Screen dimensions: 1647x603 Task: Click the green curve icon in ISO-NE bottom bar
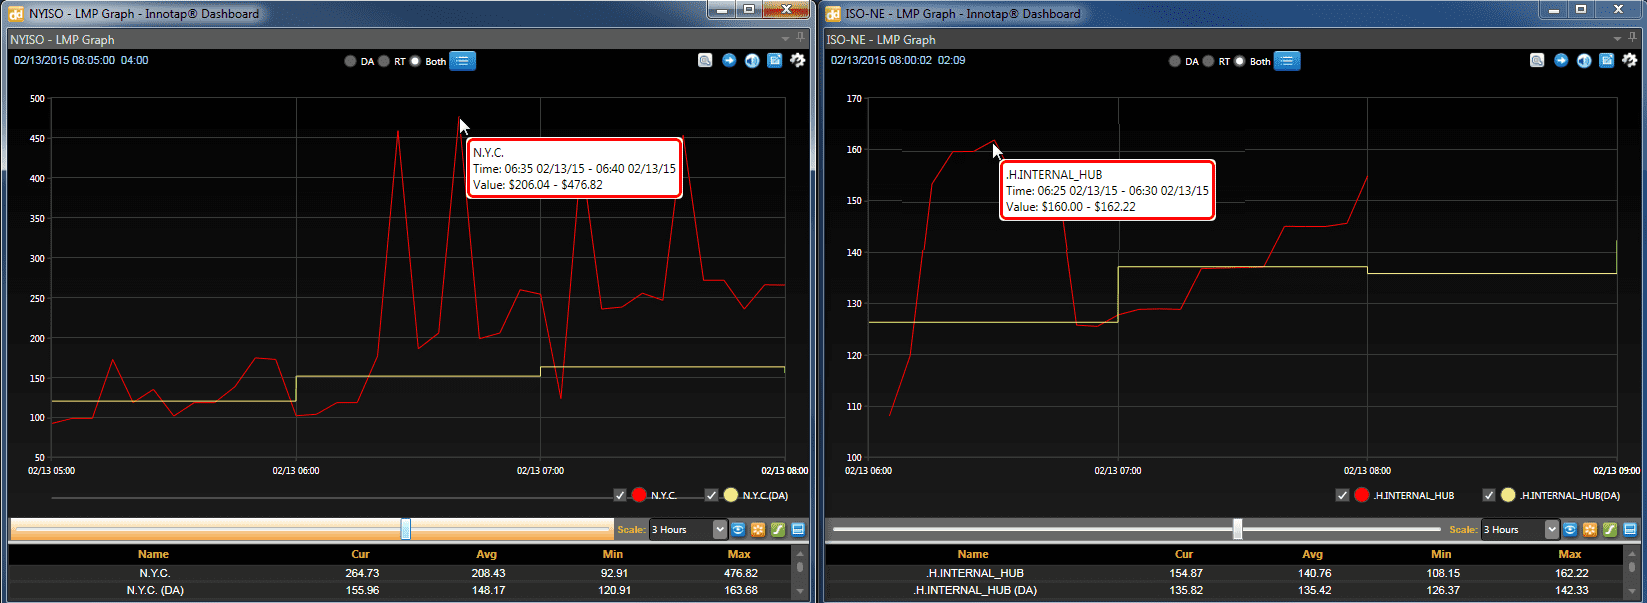pos(1610,530)
